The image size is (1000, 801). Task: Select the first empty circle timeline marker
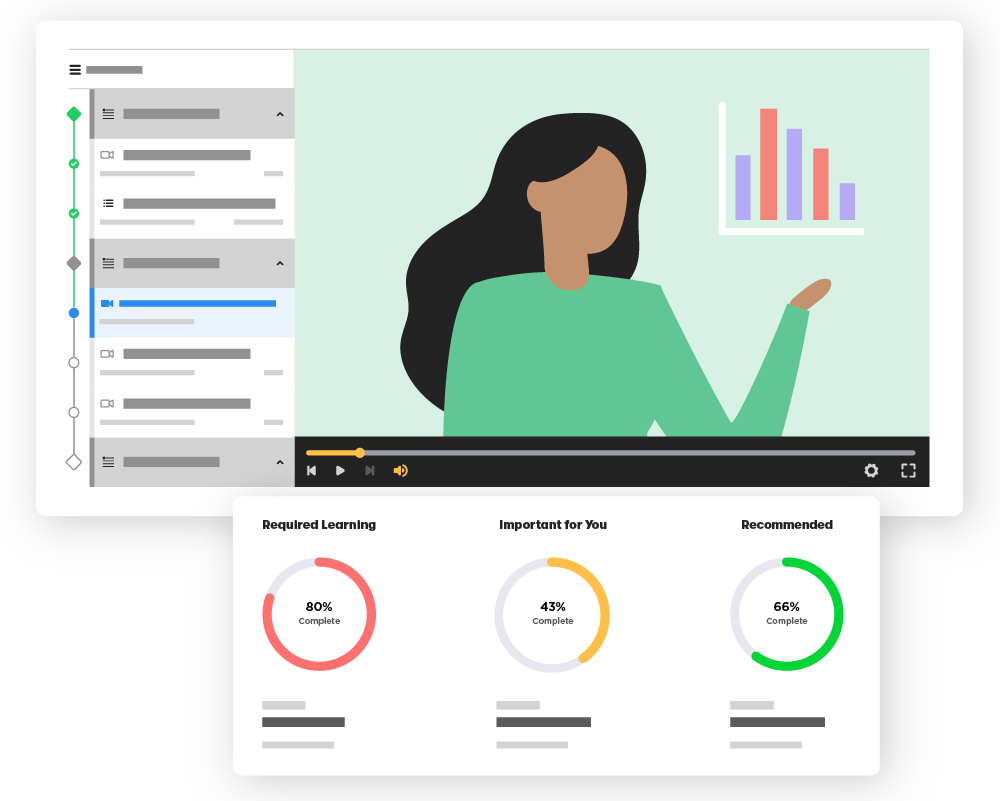click(74, 363)
